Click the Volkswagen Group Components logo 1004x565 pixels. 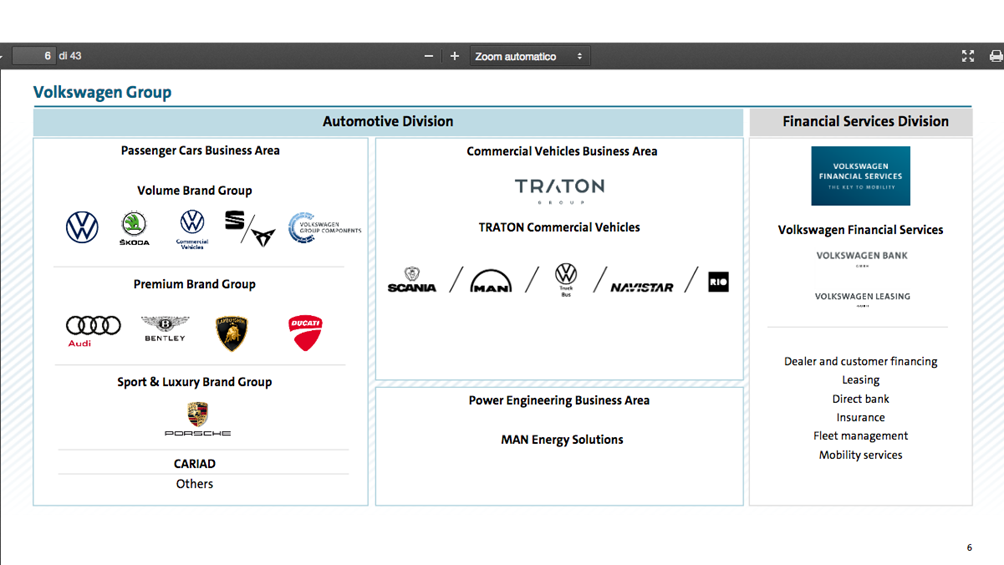coord(325,228)
